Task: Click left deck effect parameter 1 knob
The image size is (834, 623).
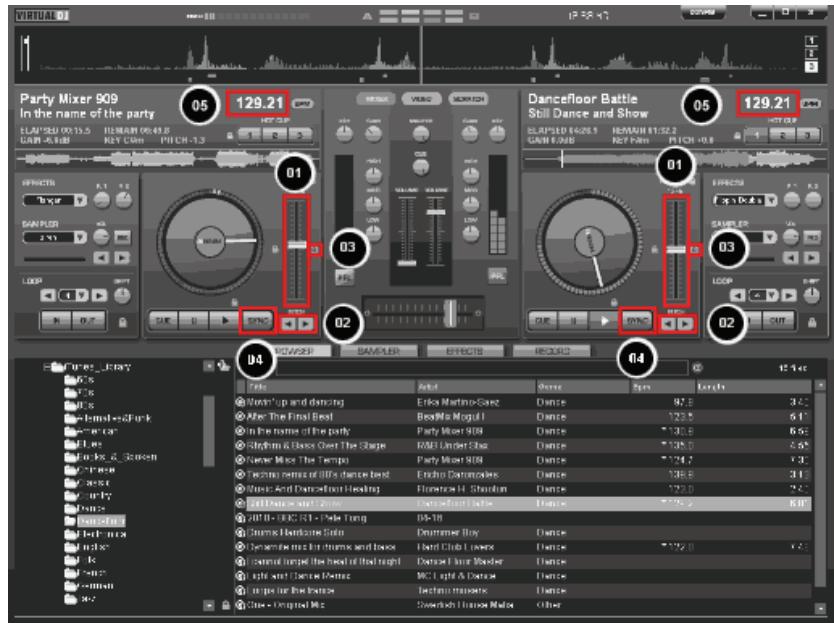Action: [102, 200]
